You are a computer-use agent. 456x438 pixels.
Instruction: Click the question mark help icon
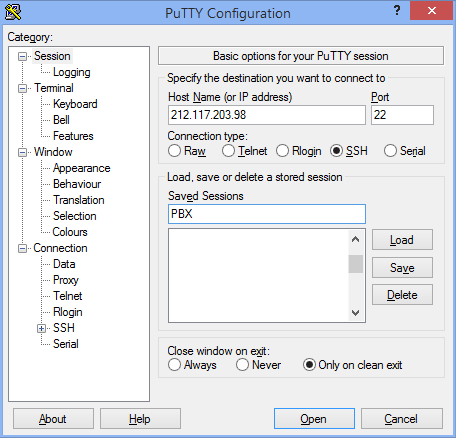pyautogui.click(x=397, y=11)
